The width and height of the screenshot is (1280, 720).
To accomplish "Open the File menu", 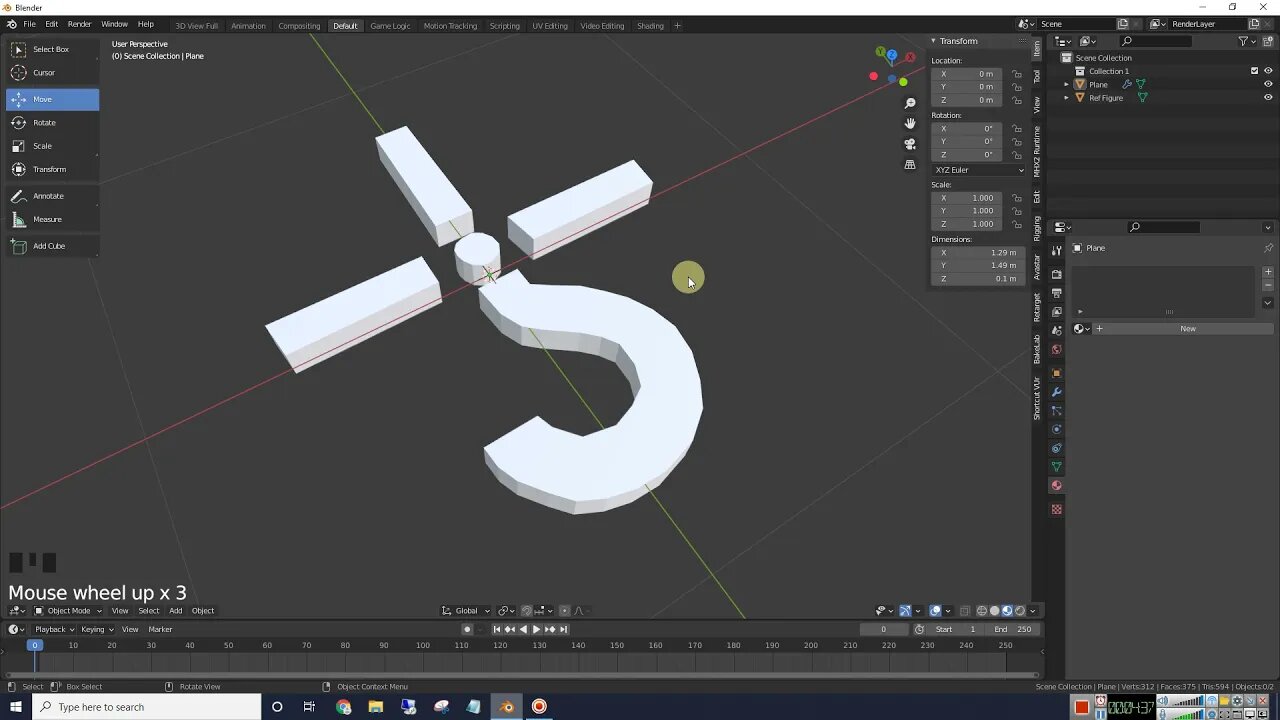I will 30,24.
